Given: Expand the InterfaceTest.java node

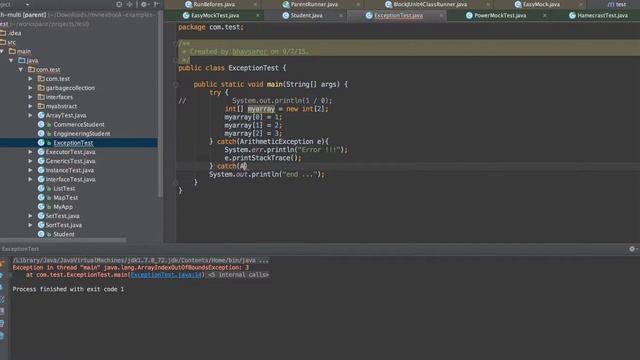Looking at the screenshot, I should pyautogui.click(x=30, y=179).
